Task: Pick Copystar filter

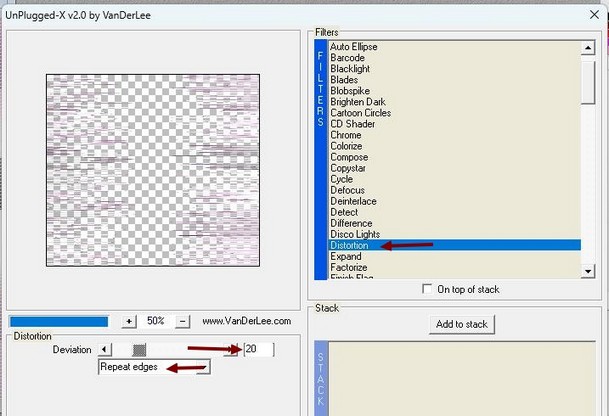Action: [348, 168]
